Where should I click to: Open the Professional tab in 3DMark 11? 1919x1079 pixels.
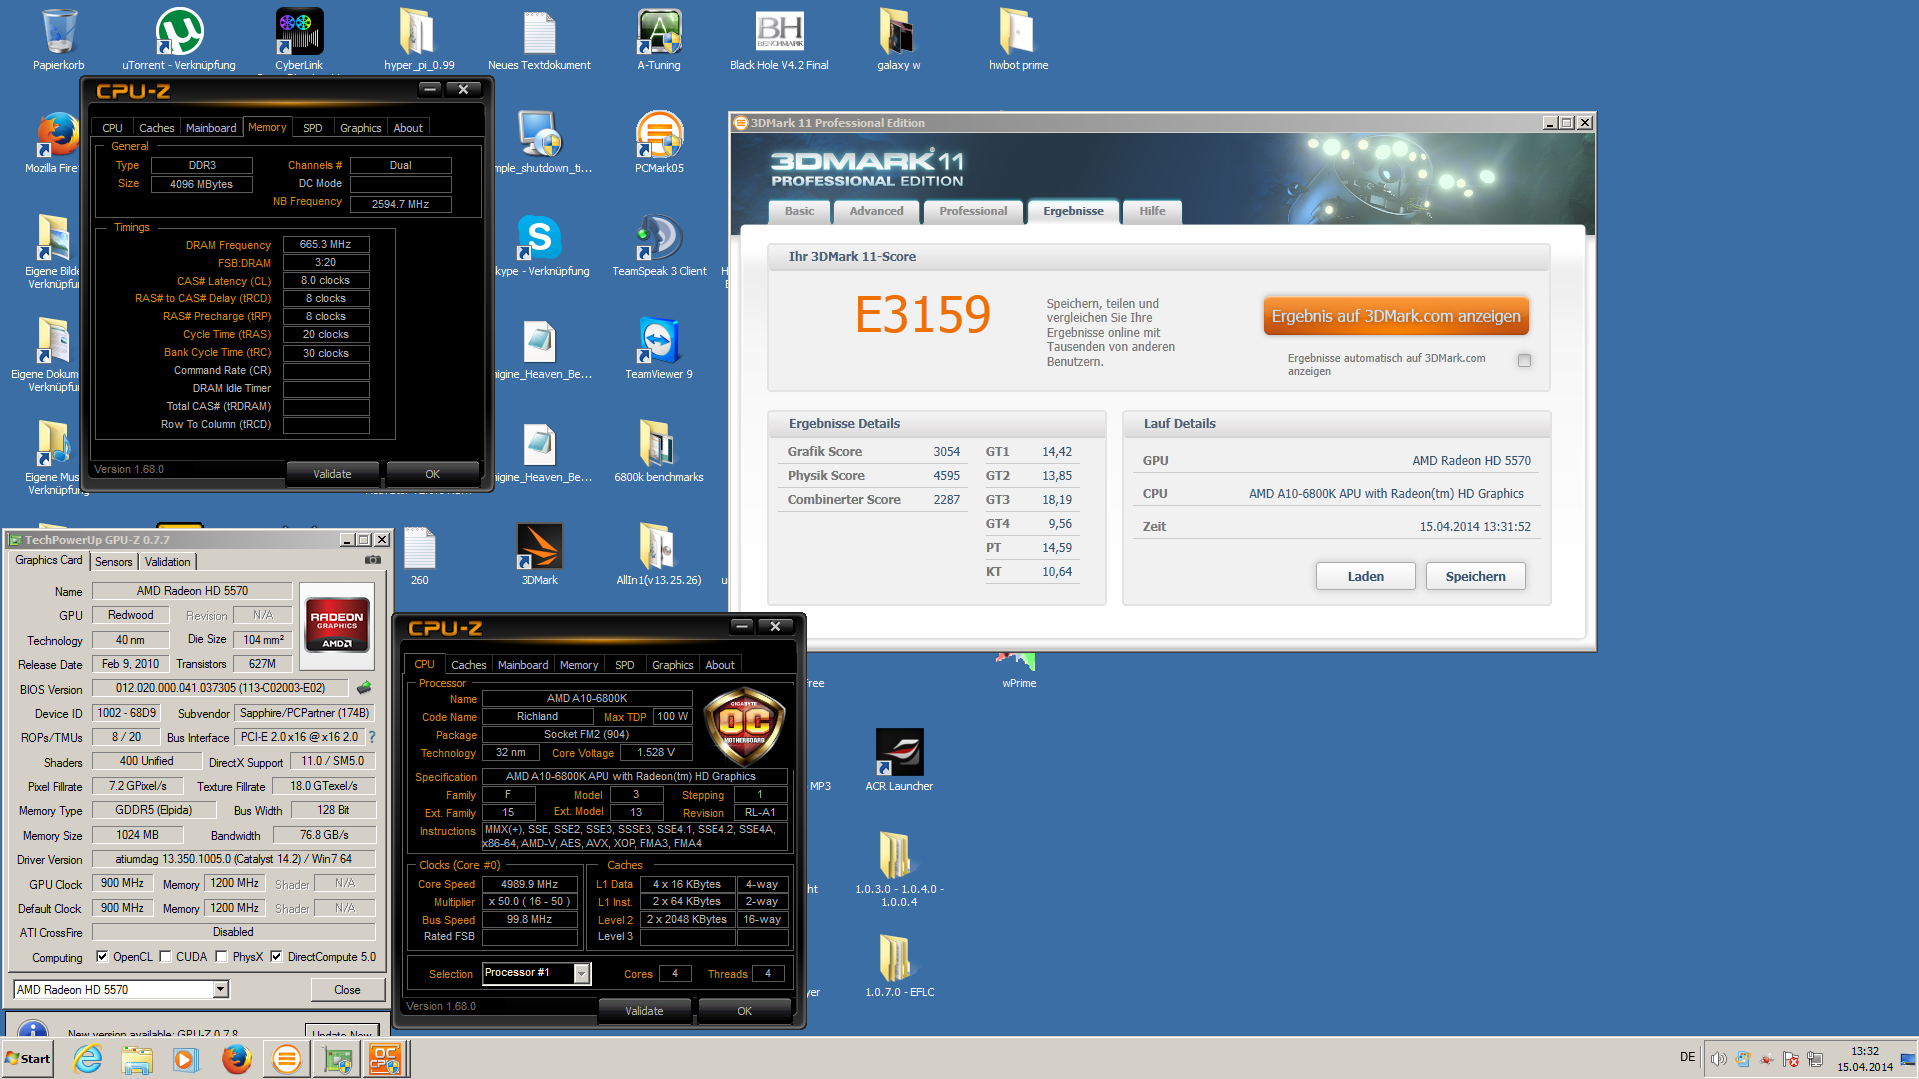coord(973,211)
